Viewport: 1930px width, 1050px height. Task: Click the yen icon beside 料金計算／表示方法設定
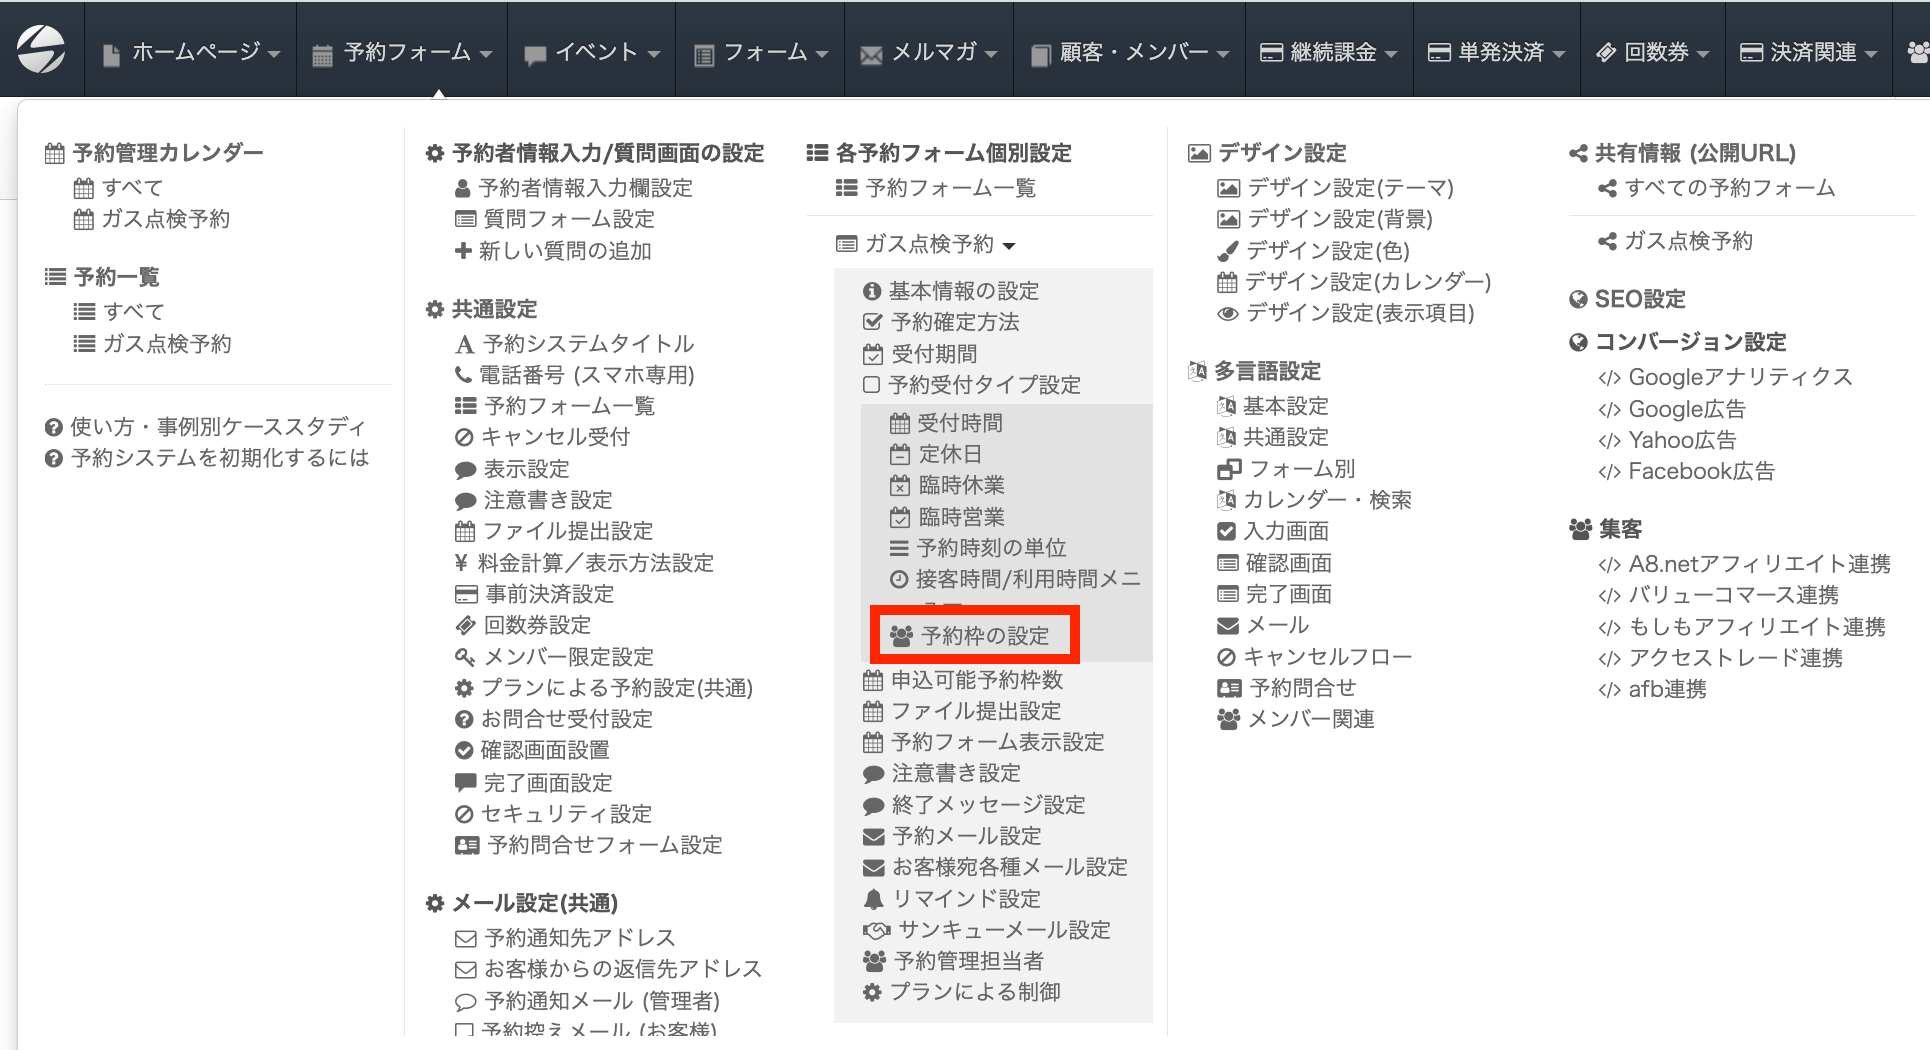(x=461, y=563)
